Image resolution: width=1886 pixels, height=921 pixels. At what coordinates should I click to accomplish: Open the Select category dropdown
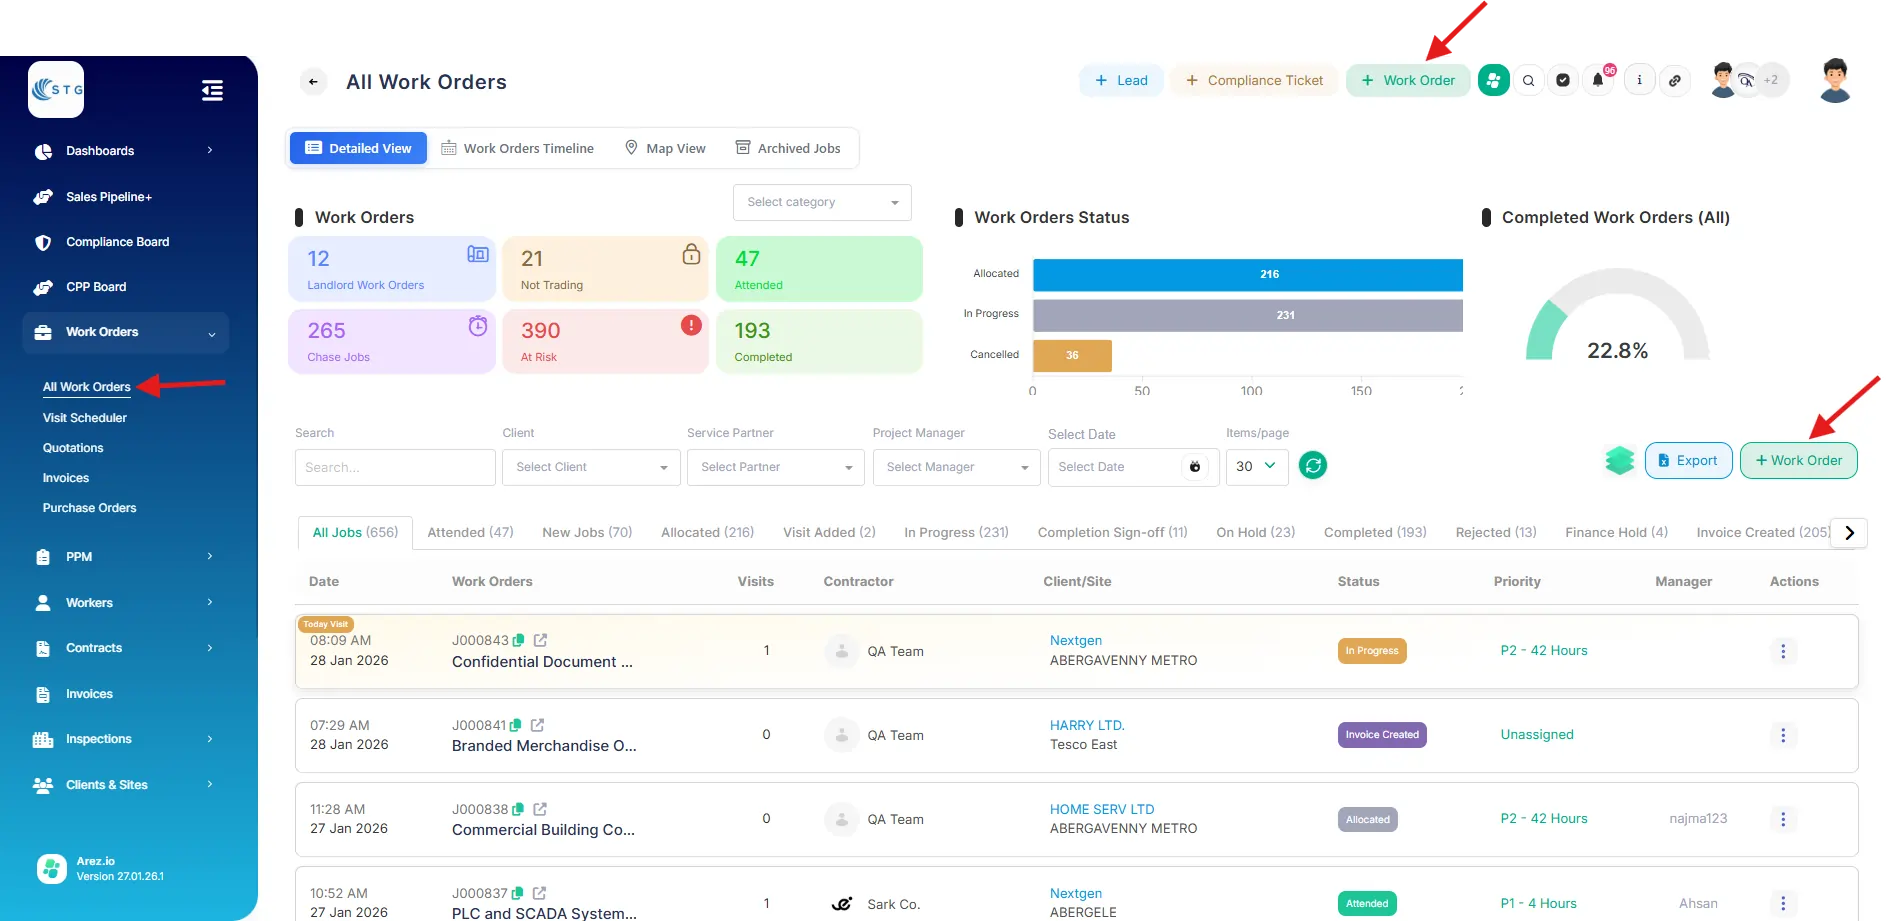(x=821, y=202)
